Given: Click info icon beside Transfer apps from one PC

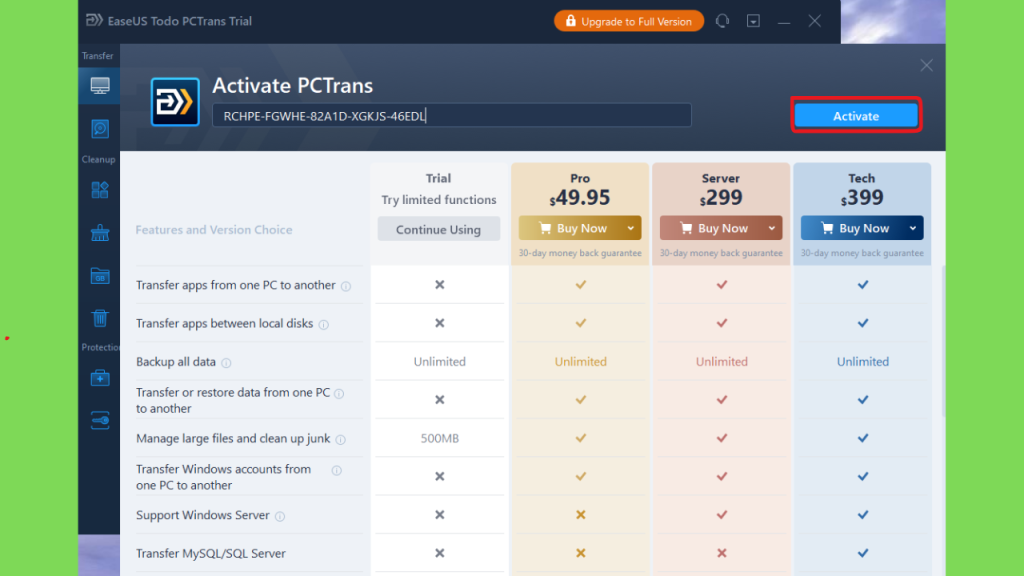Looking at the screenshot, I should 346,286.
